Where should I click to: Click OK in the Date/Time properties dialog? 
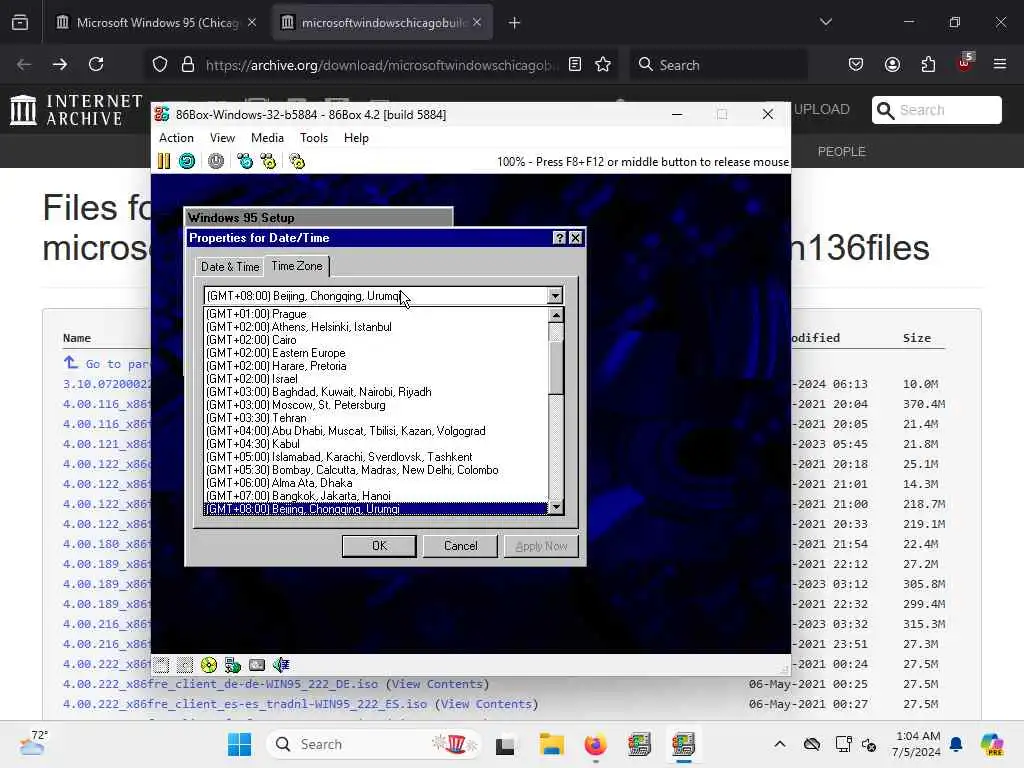[379, 546]
